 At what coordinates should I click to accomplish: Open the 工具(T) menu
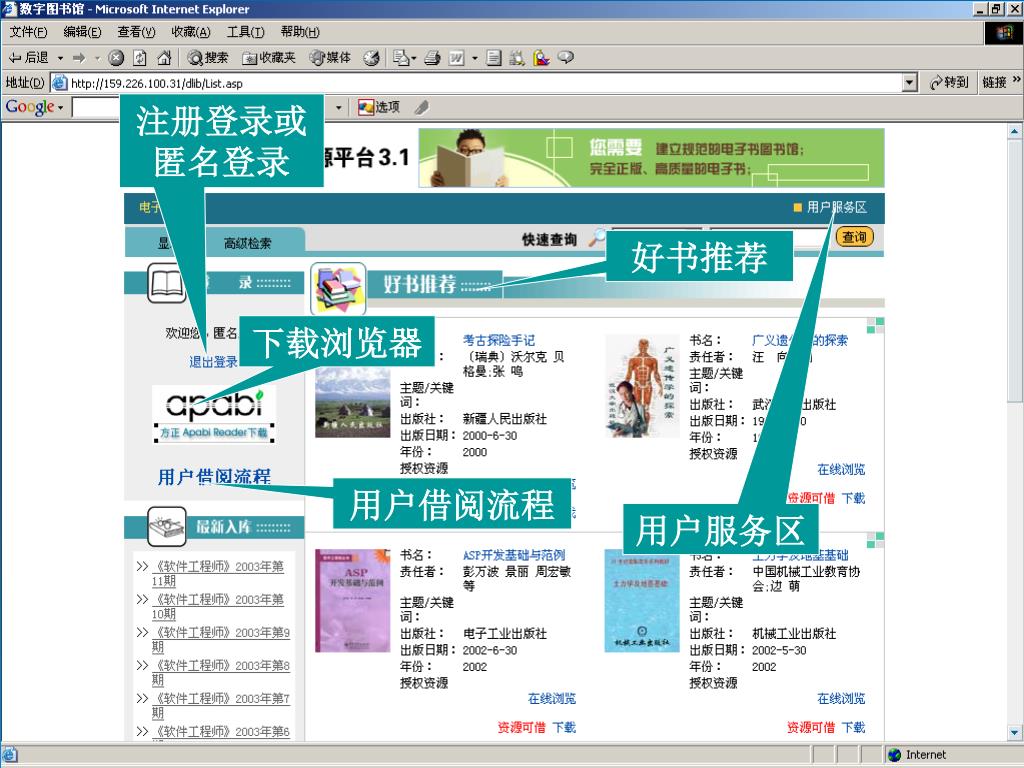pyautogui.click(x=245, y=32)
